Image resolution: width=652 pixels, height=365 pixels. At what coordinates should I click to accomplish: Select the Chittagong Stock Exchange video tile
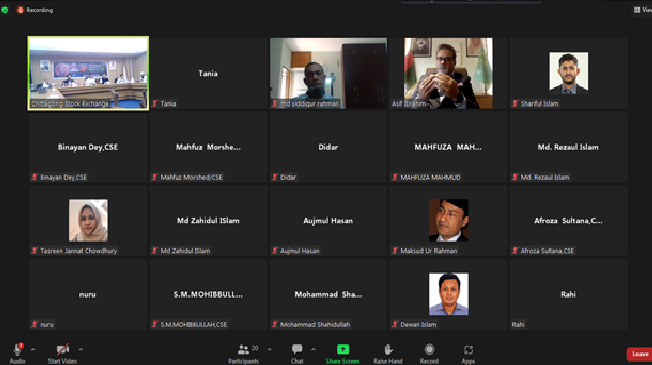(88, 73)
